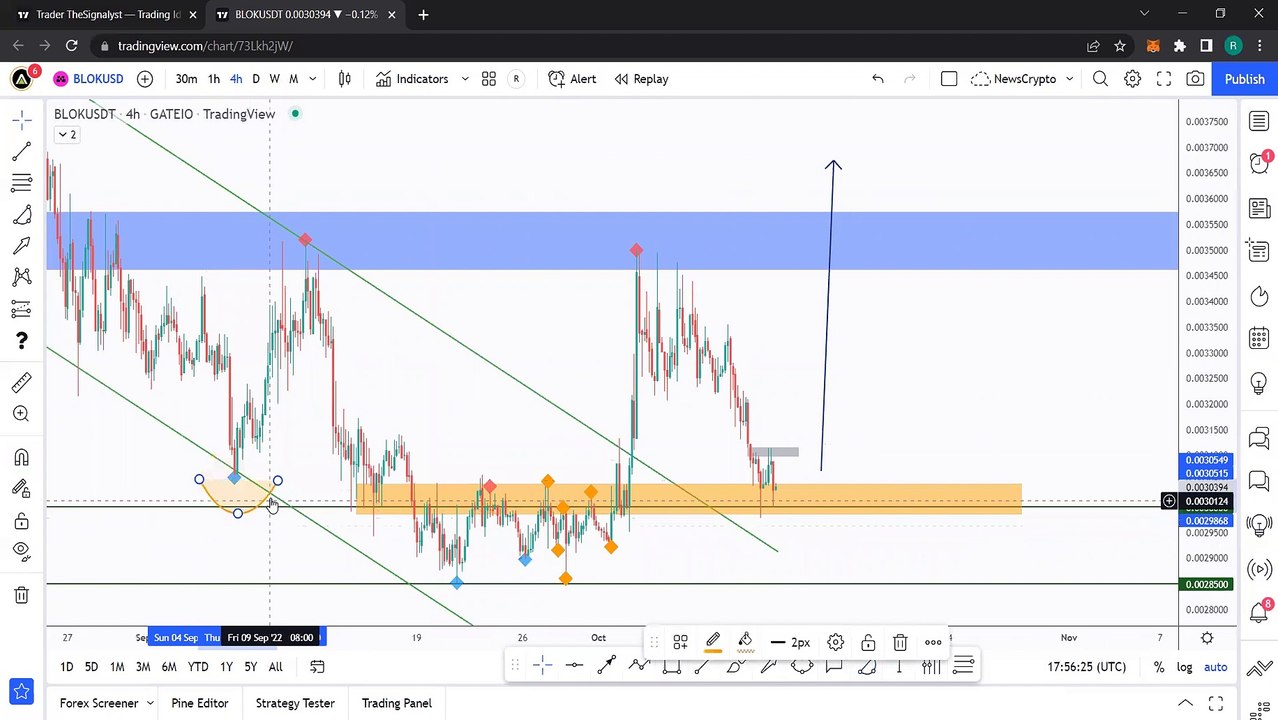Open the chart patterns tool
Viewport: 1278px width, 720px height.
(x=21, y=277)
